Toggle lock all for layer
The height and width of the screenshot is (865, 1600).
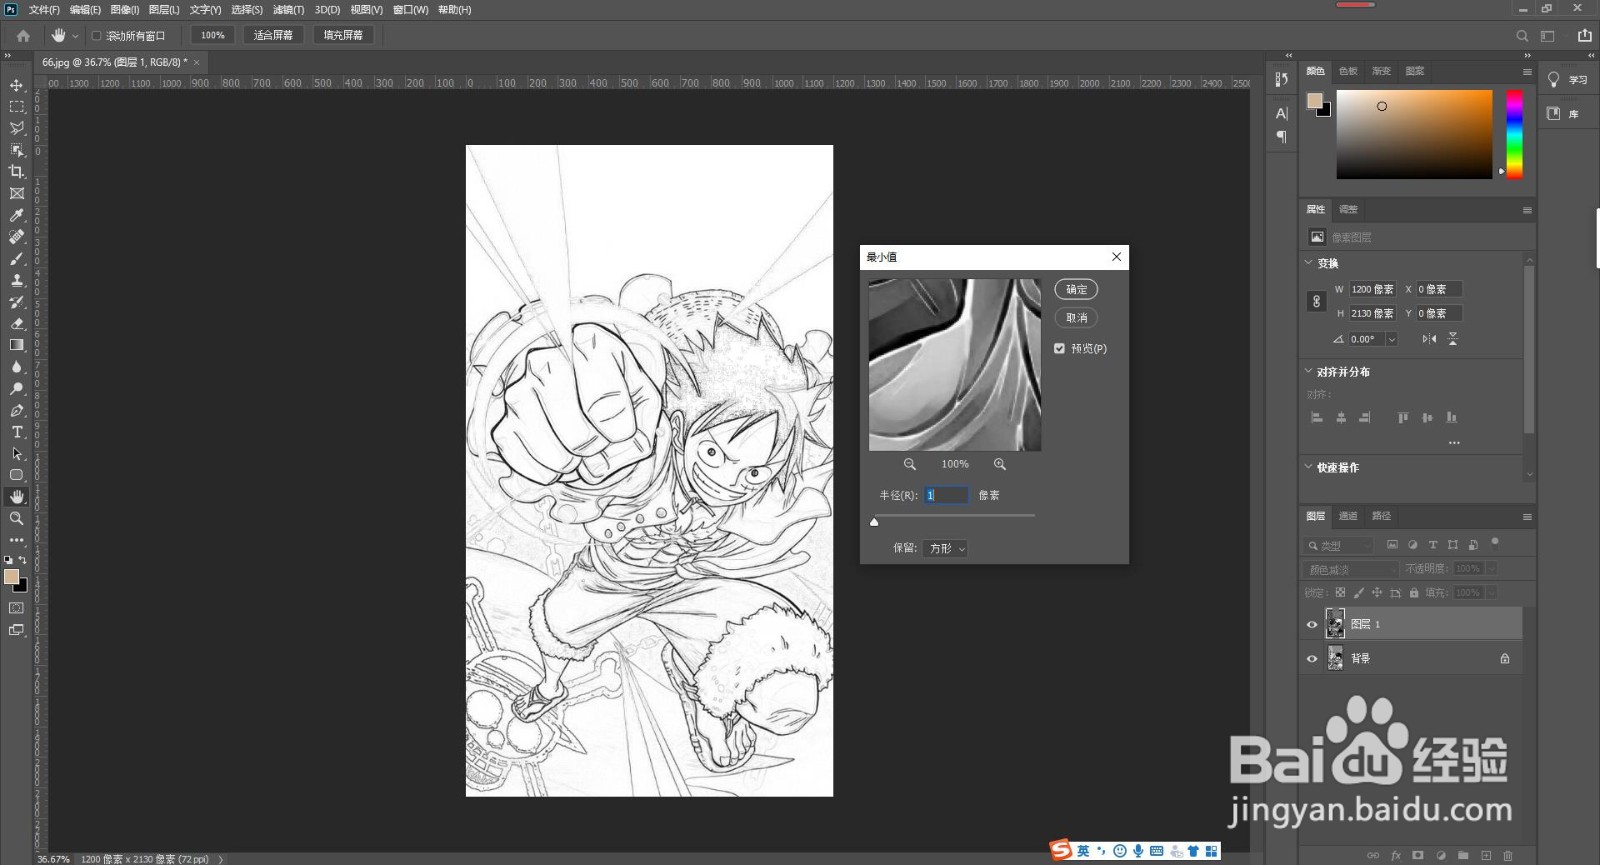pos(1414,593)
